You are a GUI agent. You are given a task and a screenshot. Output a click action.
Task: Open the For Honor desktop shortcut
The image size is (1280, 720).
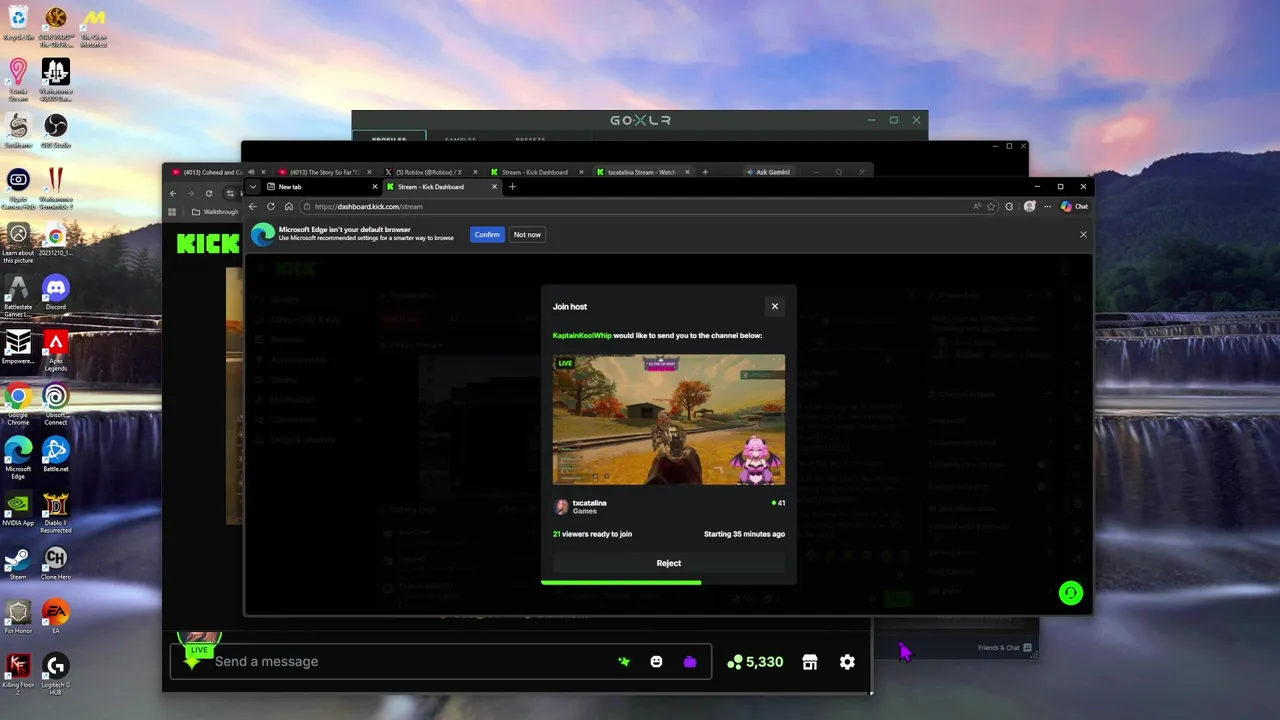tap(18, 616)
